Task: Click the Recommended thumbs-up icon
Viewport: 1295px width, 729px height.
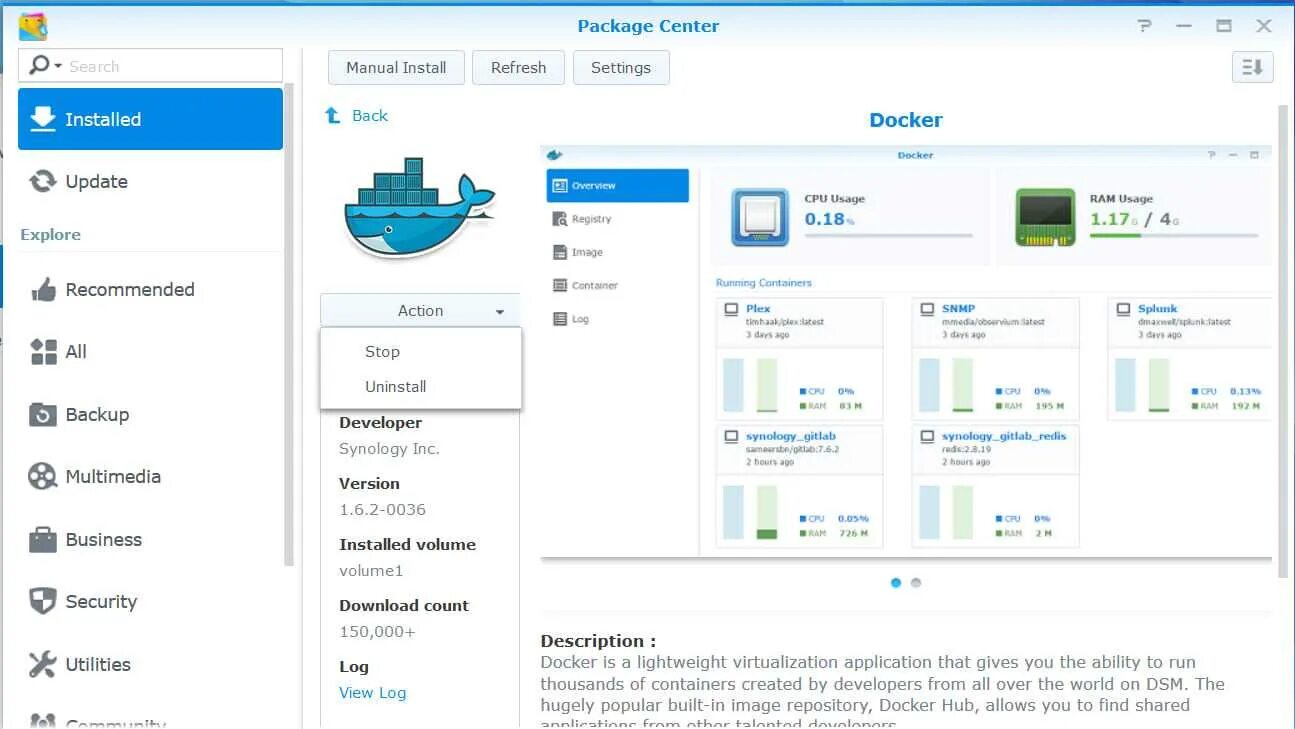Action: tap(43, 290)
